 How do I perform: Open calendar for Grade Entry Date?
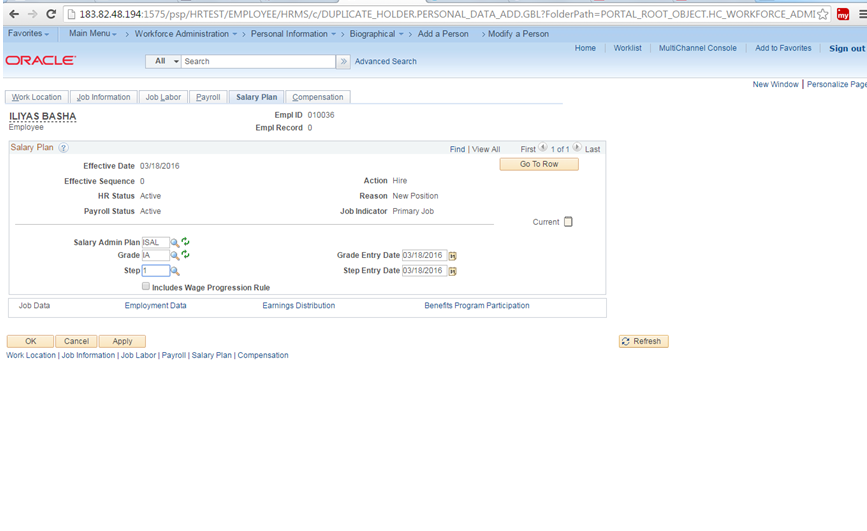click(452, 256)
